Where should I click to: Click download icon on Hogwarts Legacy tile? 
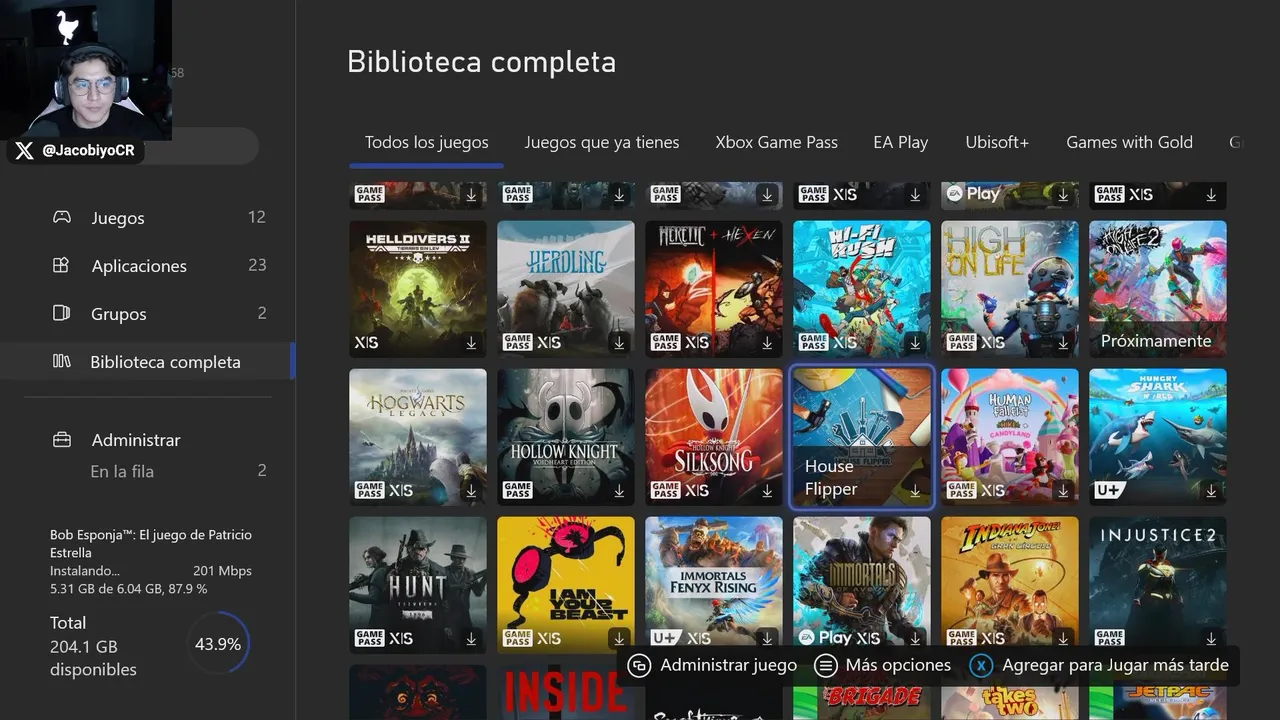point(471,491)
